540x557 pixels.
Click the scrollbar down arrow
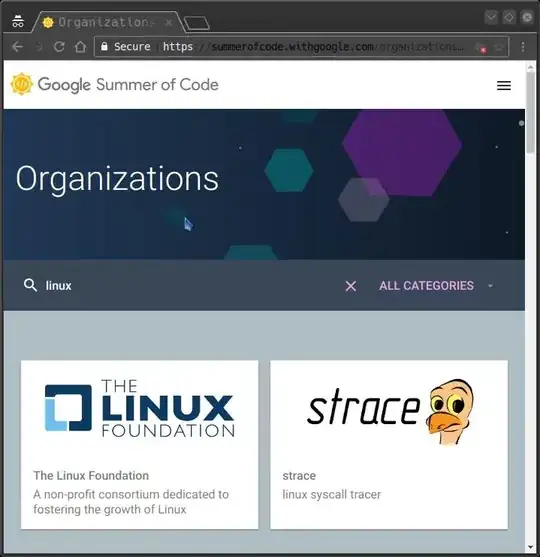(530, 547)
